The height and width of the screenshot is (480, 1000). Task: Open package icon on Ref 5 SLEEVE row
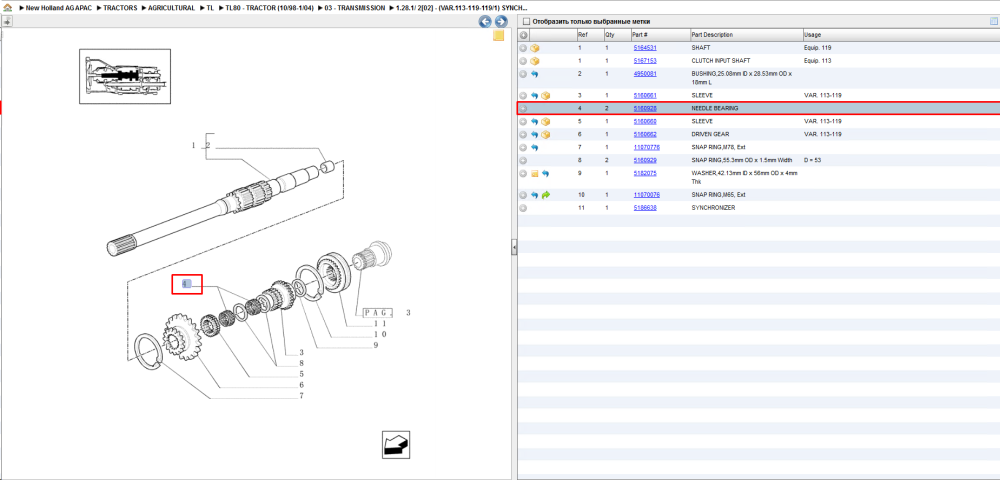click(x=545, y=121)
